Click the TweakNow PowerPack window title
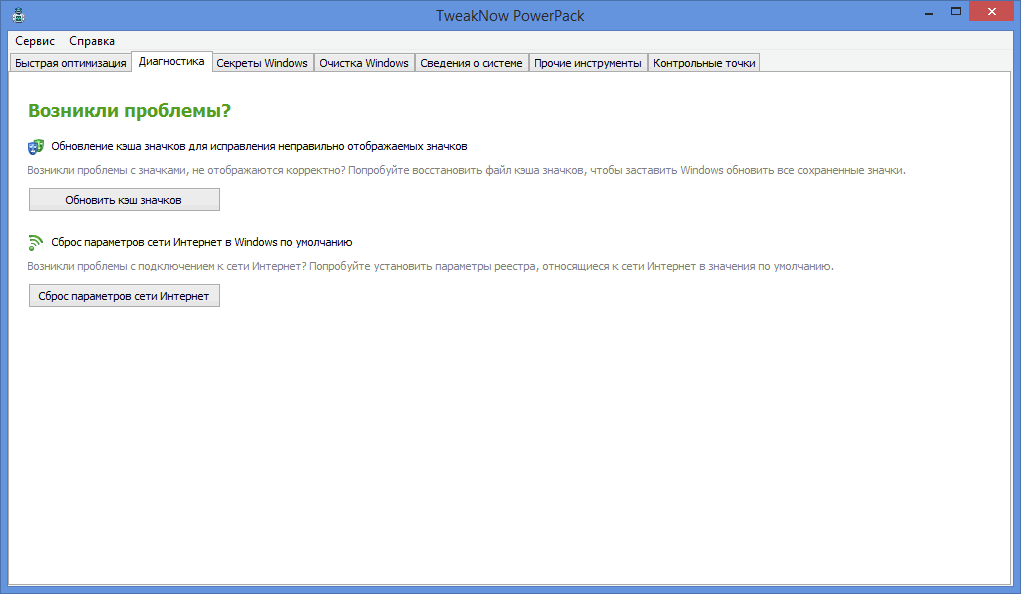The height and width of the screenshot is (594, 1021). click(510, 16)
